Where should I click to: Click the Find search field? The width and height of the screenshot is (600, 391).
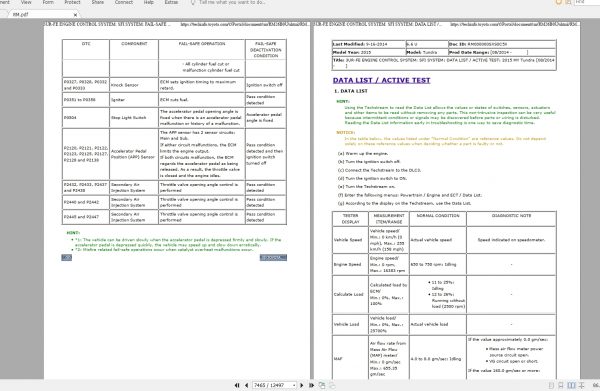point(587,2)
